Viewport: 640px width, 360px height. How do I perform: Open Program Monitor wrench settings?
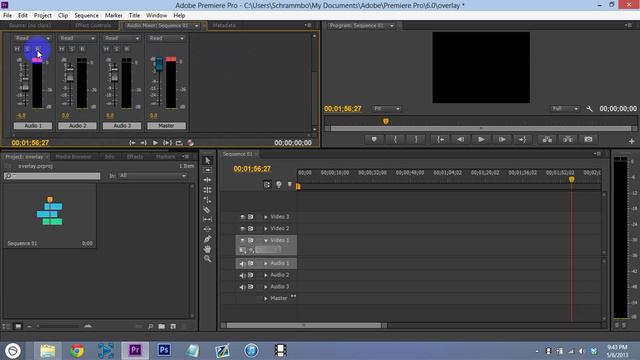[x=589, y=109]
